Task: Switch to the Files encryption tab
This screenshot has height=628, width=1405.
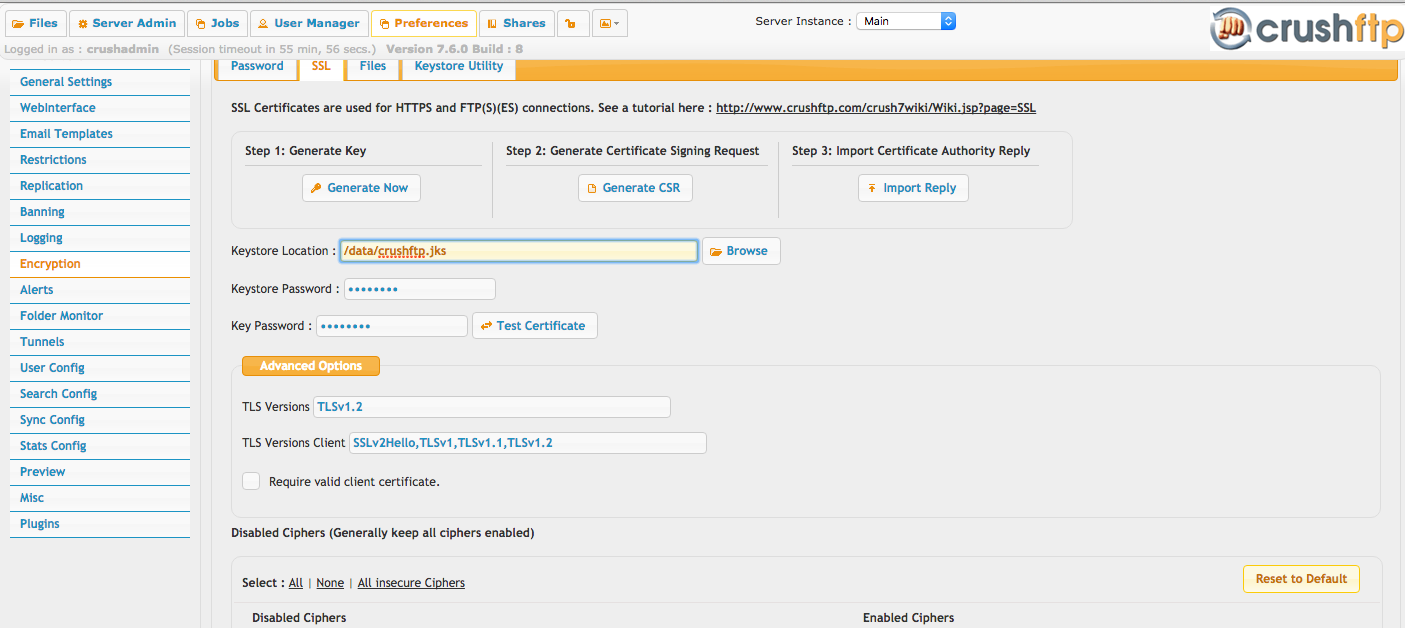Action: coord(373,67)
